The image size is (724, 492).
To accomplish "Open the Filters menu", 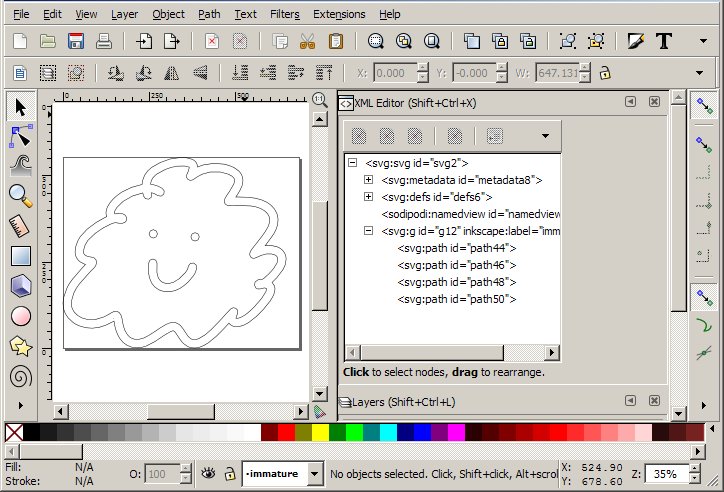I will tap(284, 14).
